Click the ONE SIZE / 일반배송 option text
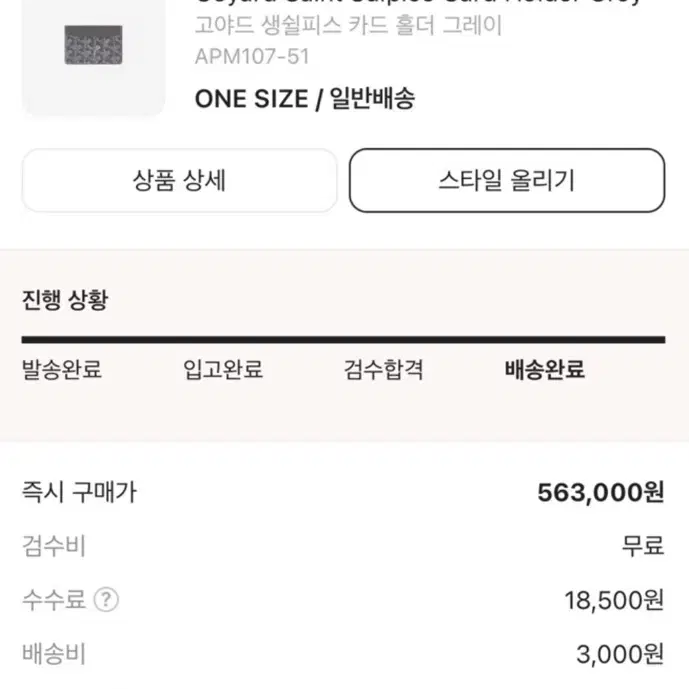The width and height of the screenshot is (689, 689). click(305, 98)
